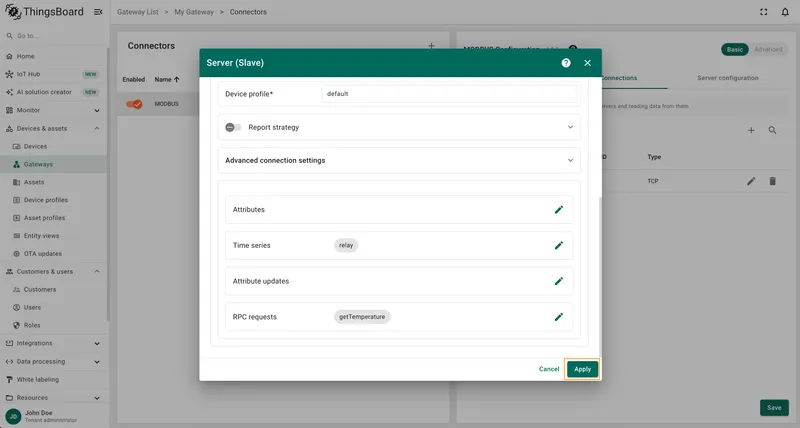
Task: Toggle fullscreen mode icon in top bar
Action: pos(763,12)
